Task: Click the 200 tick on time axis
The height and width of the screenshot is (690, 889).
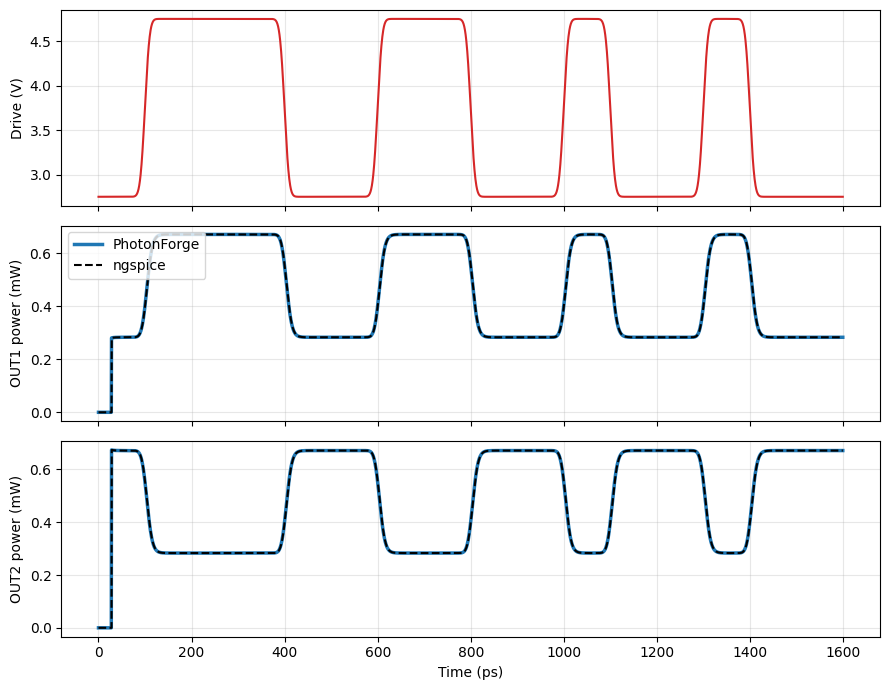Action: coord(192,653)
